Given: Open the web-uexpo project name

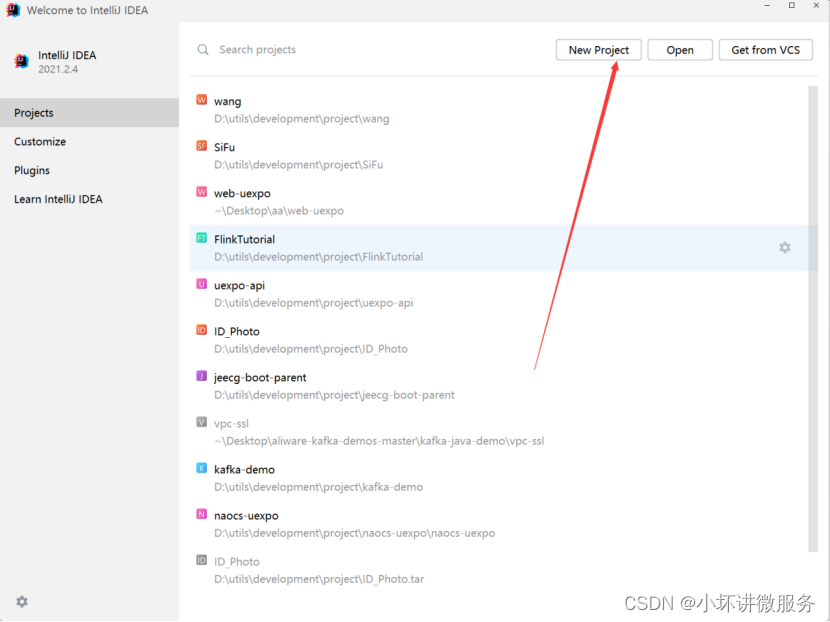Looking at the screenshot, I should coord(242,193).
